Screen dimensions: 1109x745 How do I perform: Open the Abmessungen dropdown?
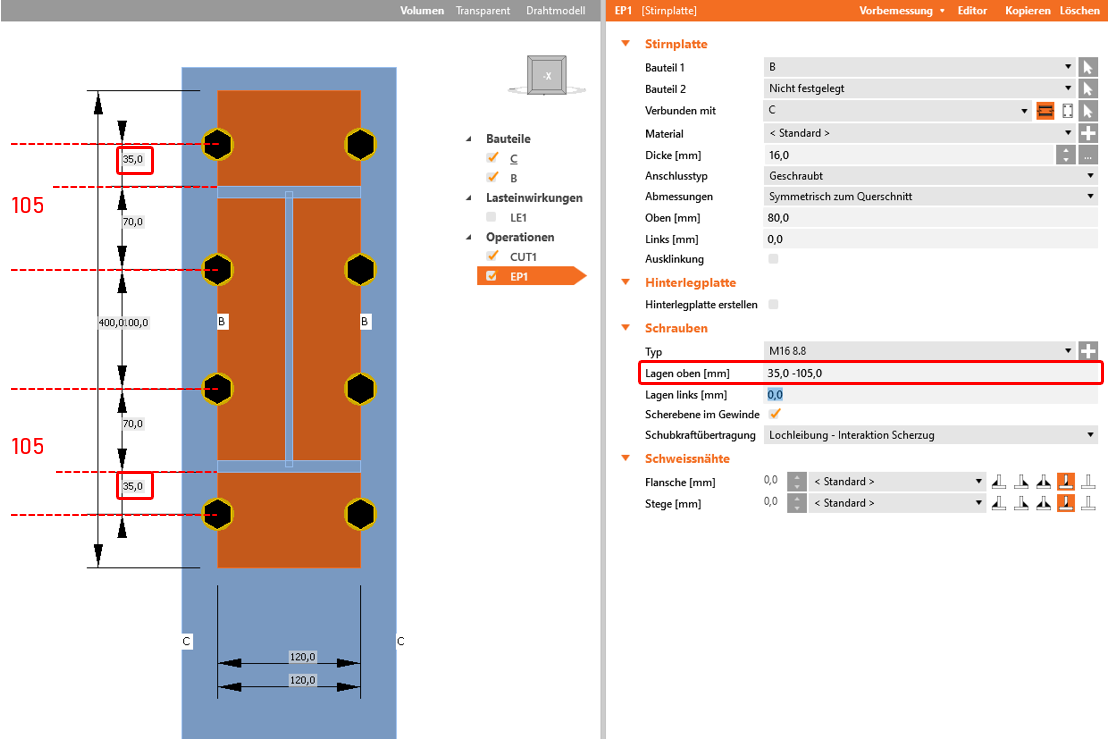pyautogui.click(x=931, y=197)
